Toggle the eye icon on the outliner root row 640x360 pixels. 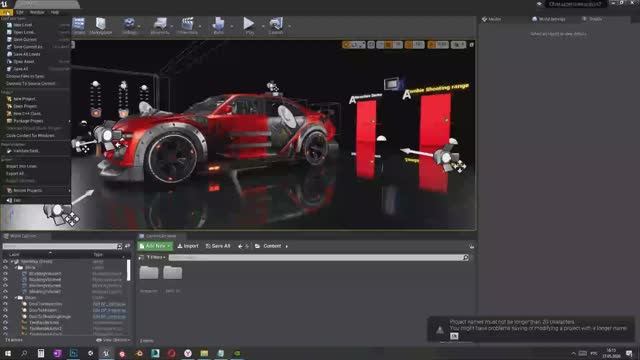[5, 262]
